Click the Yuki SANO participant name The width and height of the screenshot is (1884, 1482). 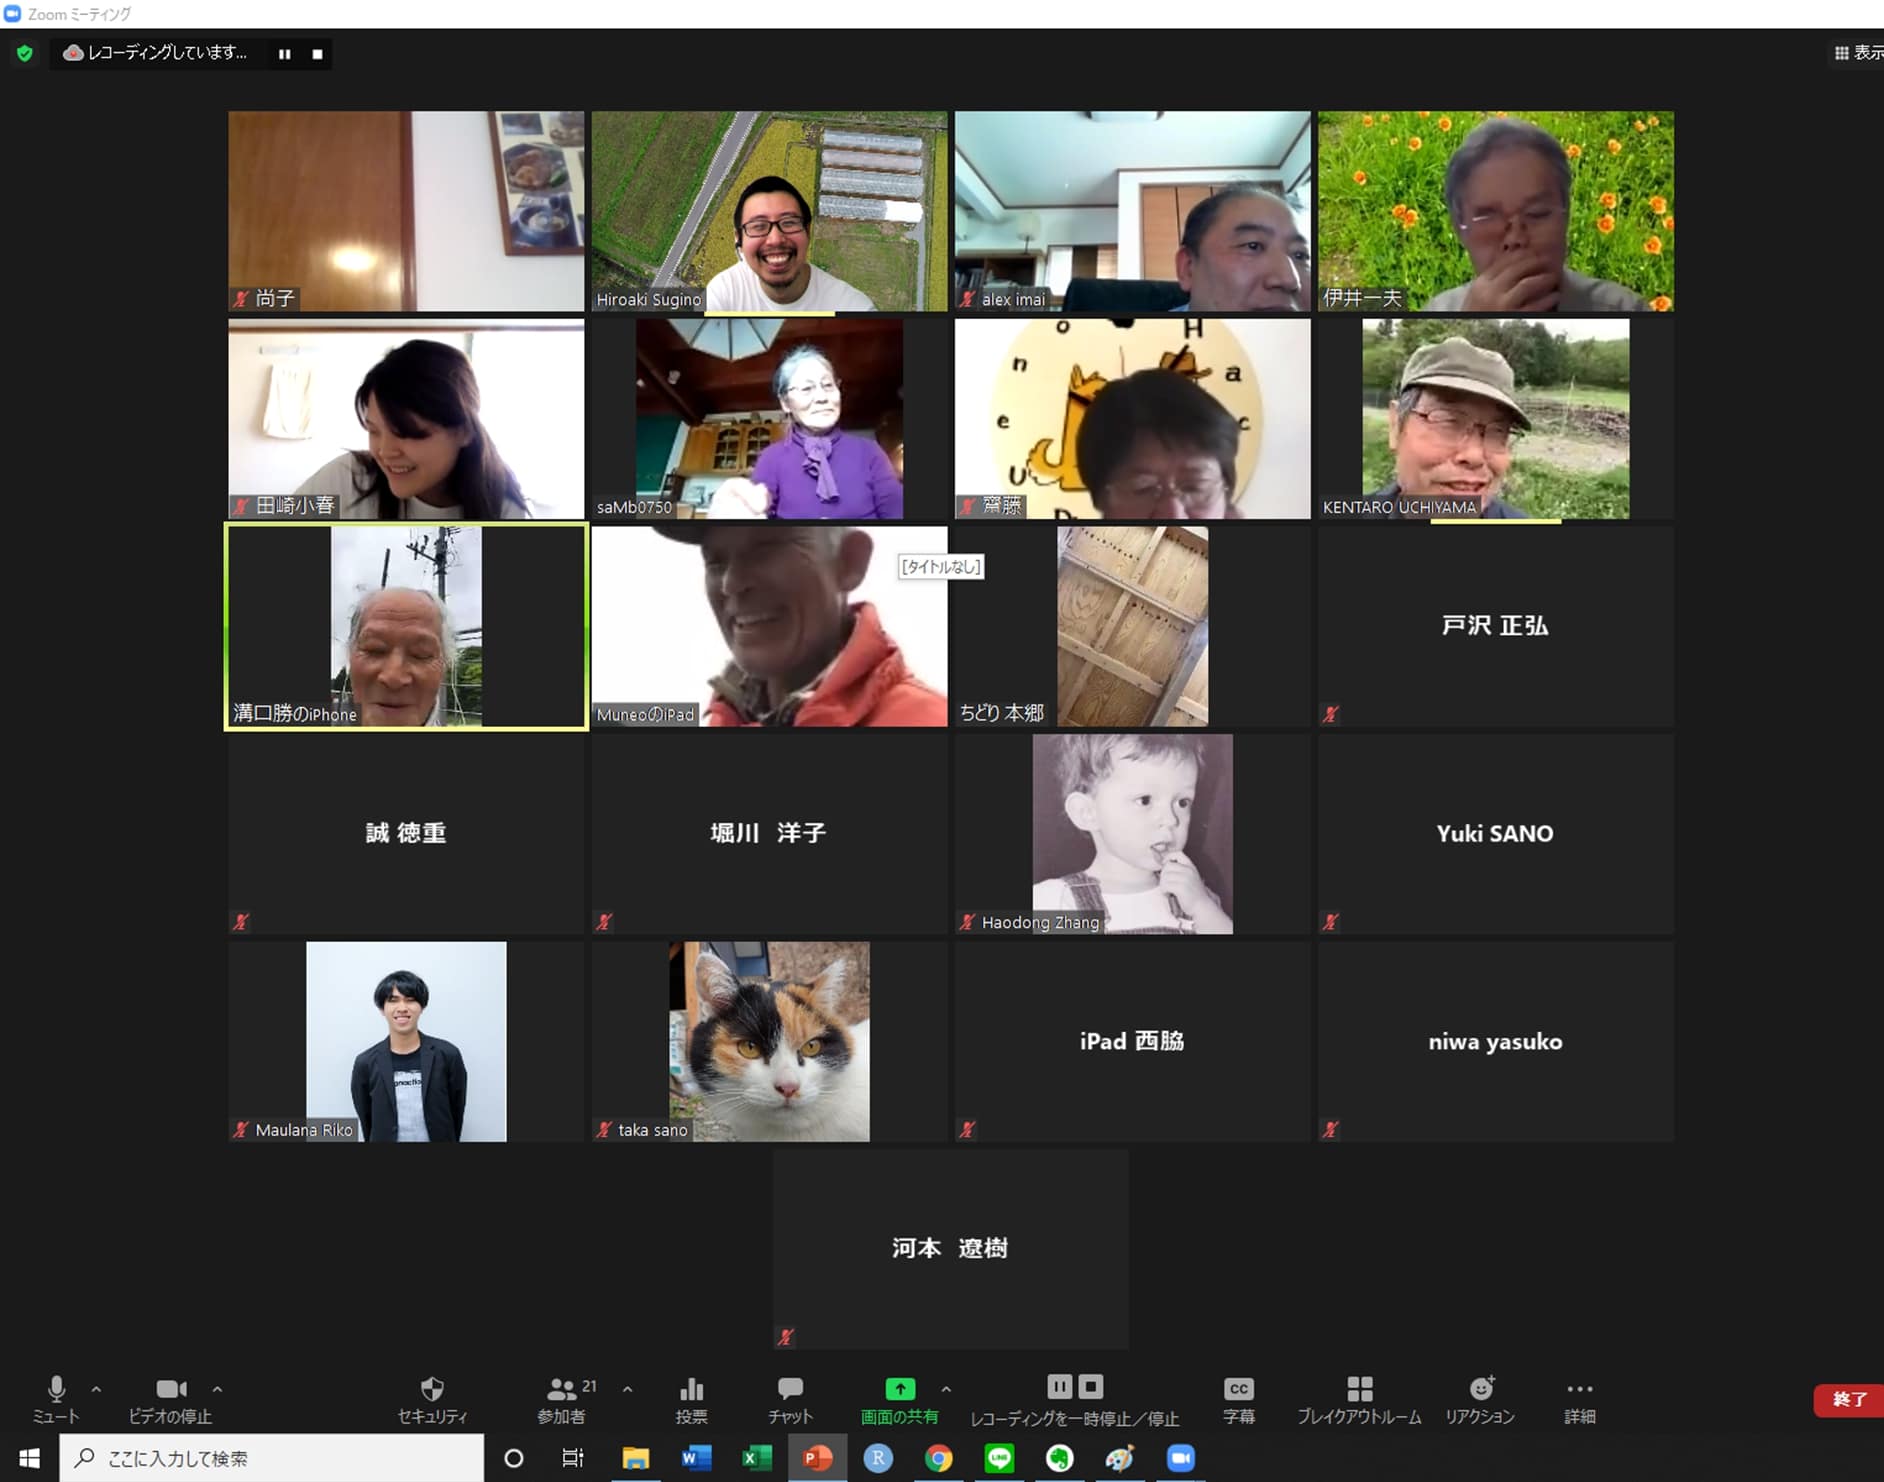(1495, 834)
